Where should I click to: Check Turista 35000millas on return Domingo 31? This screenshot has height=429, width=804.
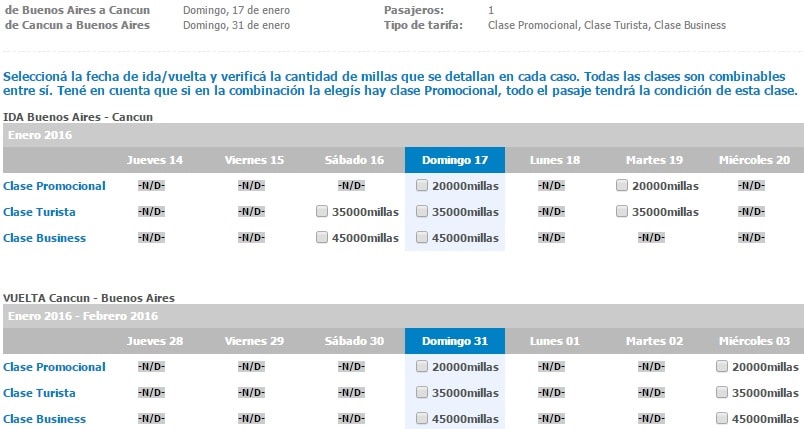click(x=421, y=392)
